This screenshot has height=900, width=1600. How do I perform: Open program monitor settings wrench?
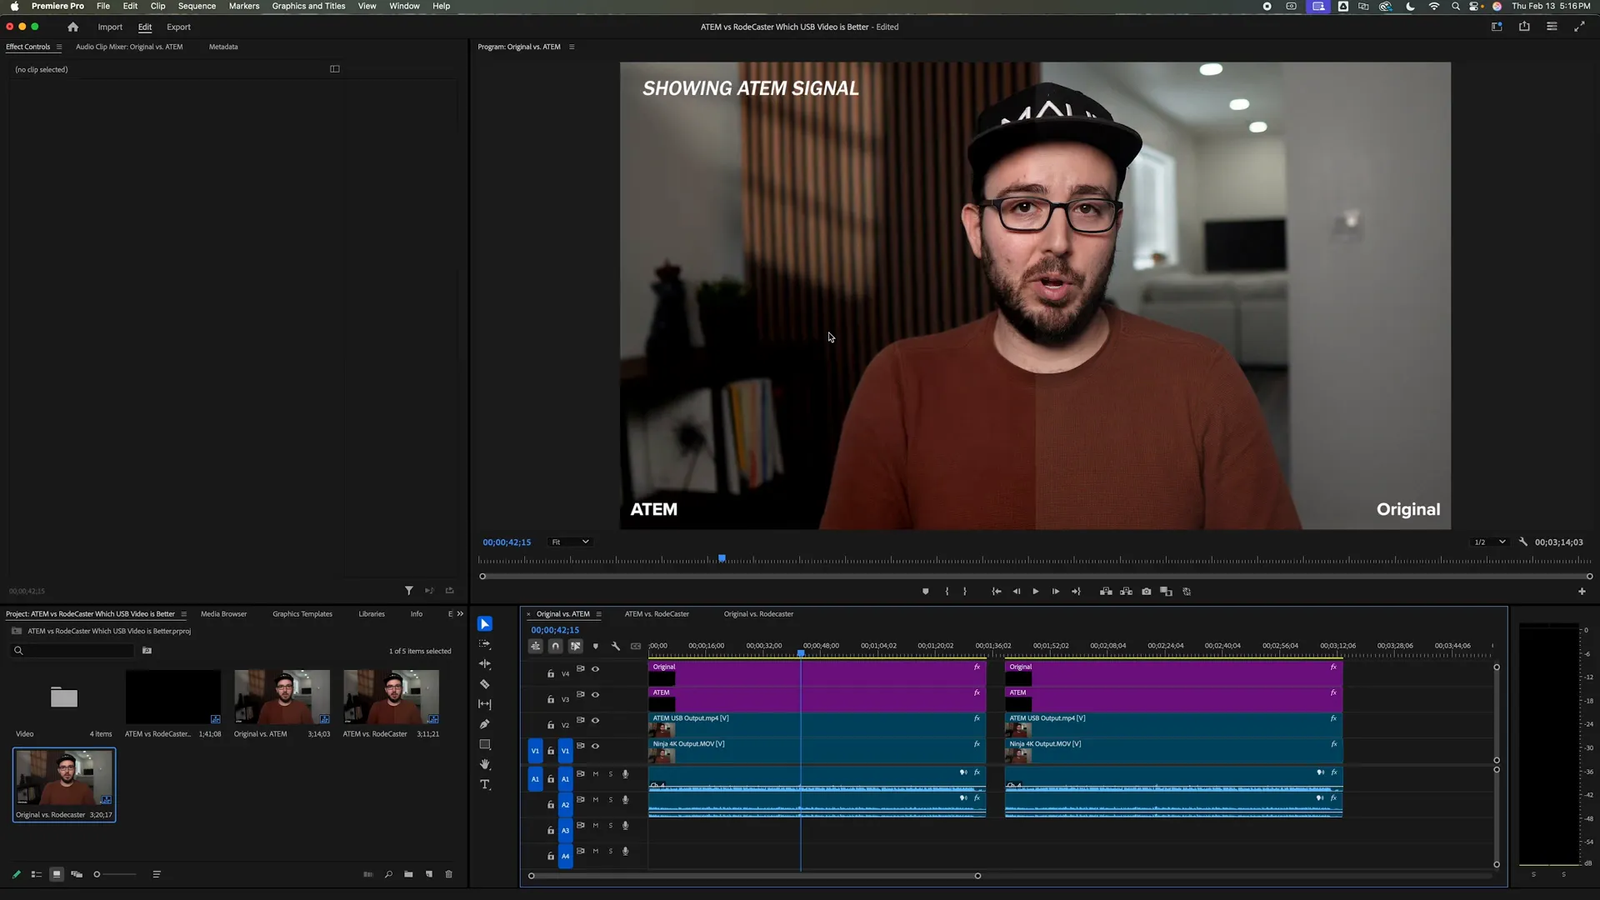[1523, 542]
